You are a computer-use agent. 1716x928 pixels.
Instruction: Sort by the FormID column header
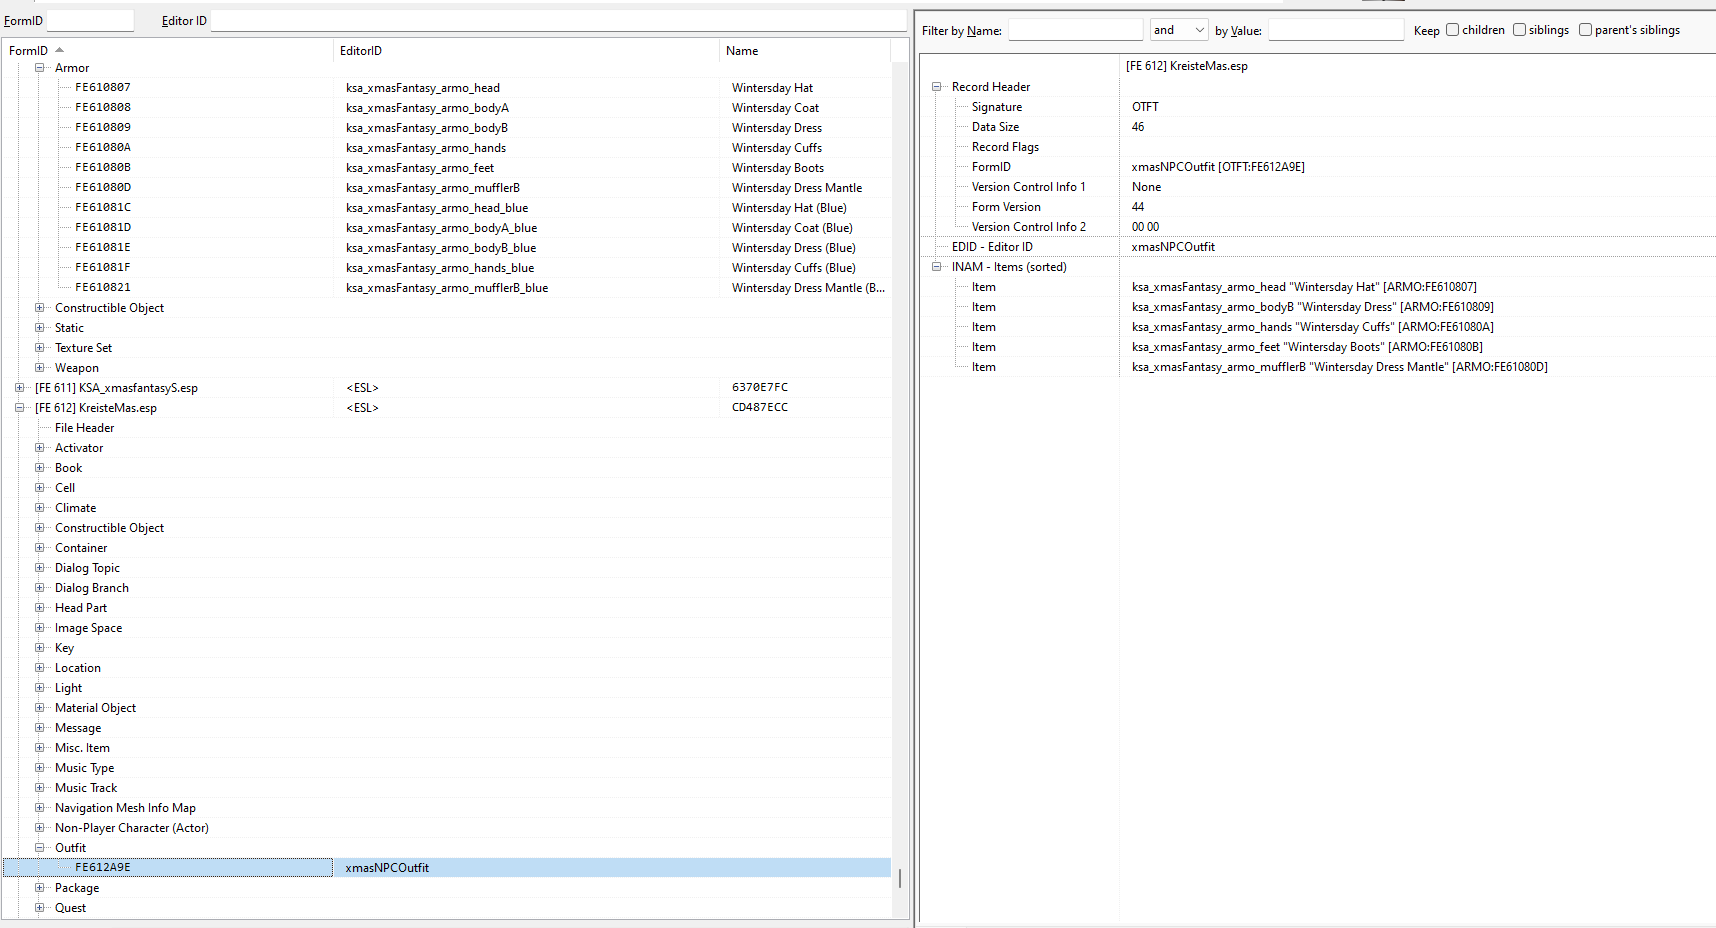[168, 51]
